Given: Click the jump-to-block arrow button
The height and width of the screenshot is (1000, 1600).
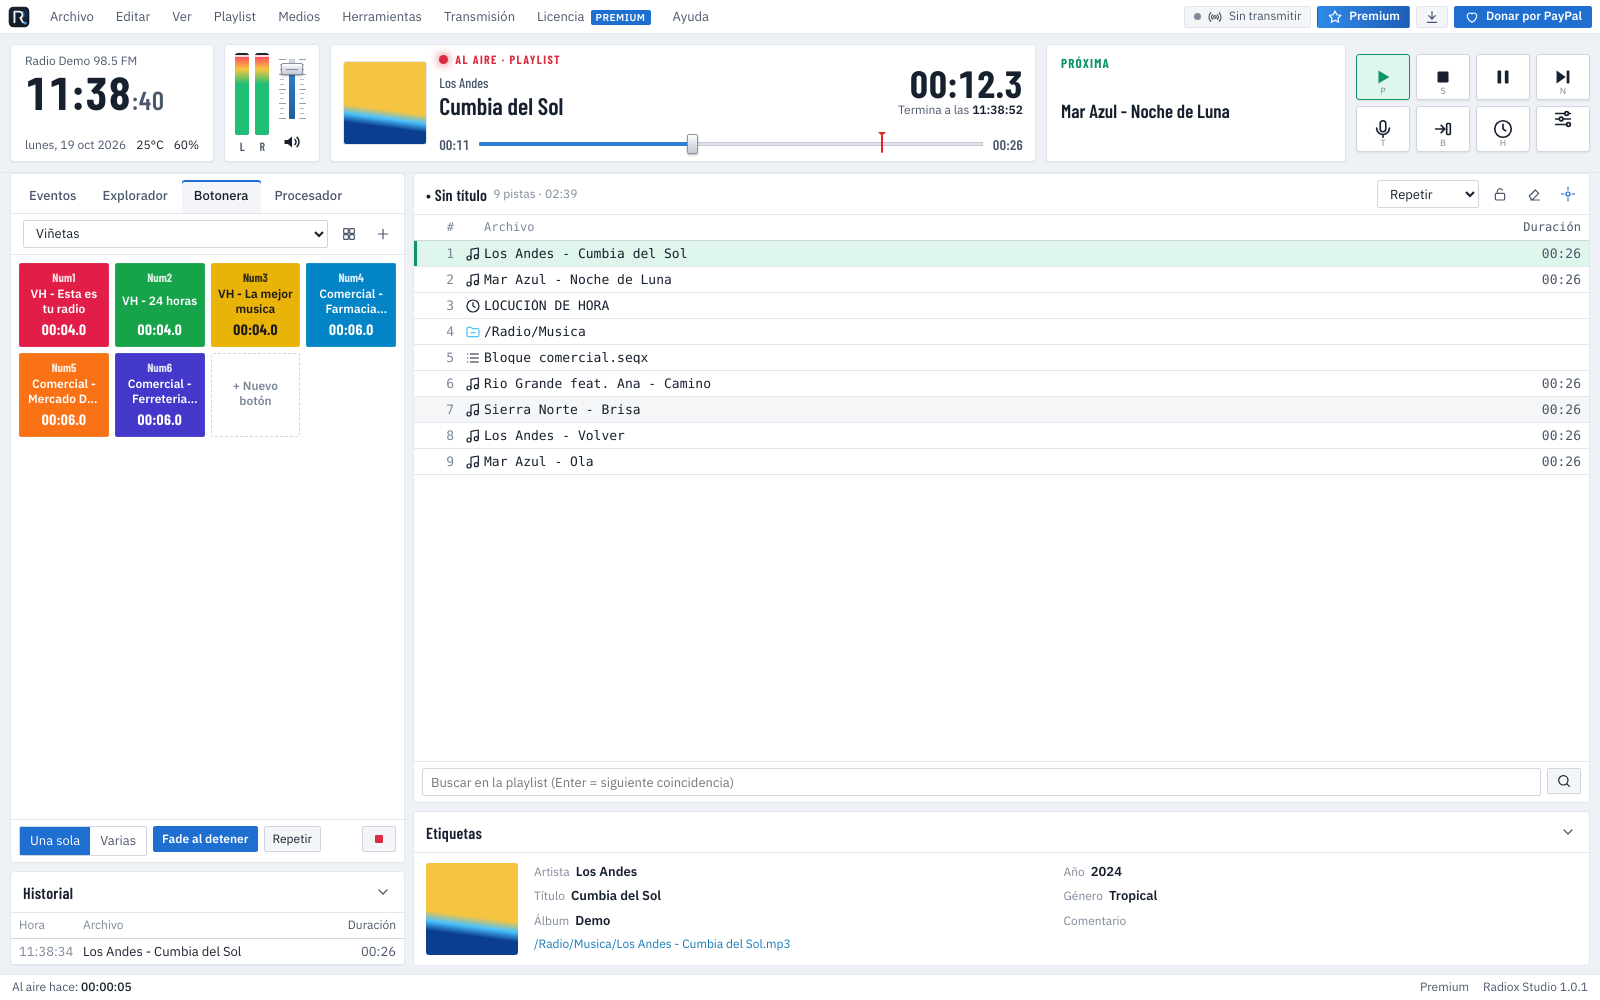Looking at the screenshot, I should [x=1443, y=129].
